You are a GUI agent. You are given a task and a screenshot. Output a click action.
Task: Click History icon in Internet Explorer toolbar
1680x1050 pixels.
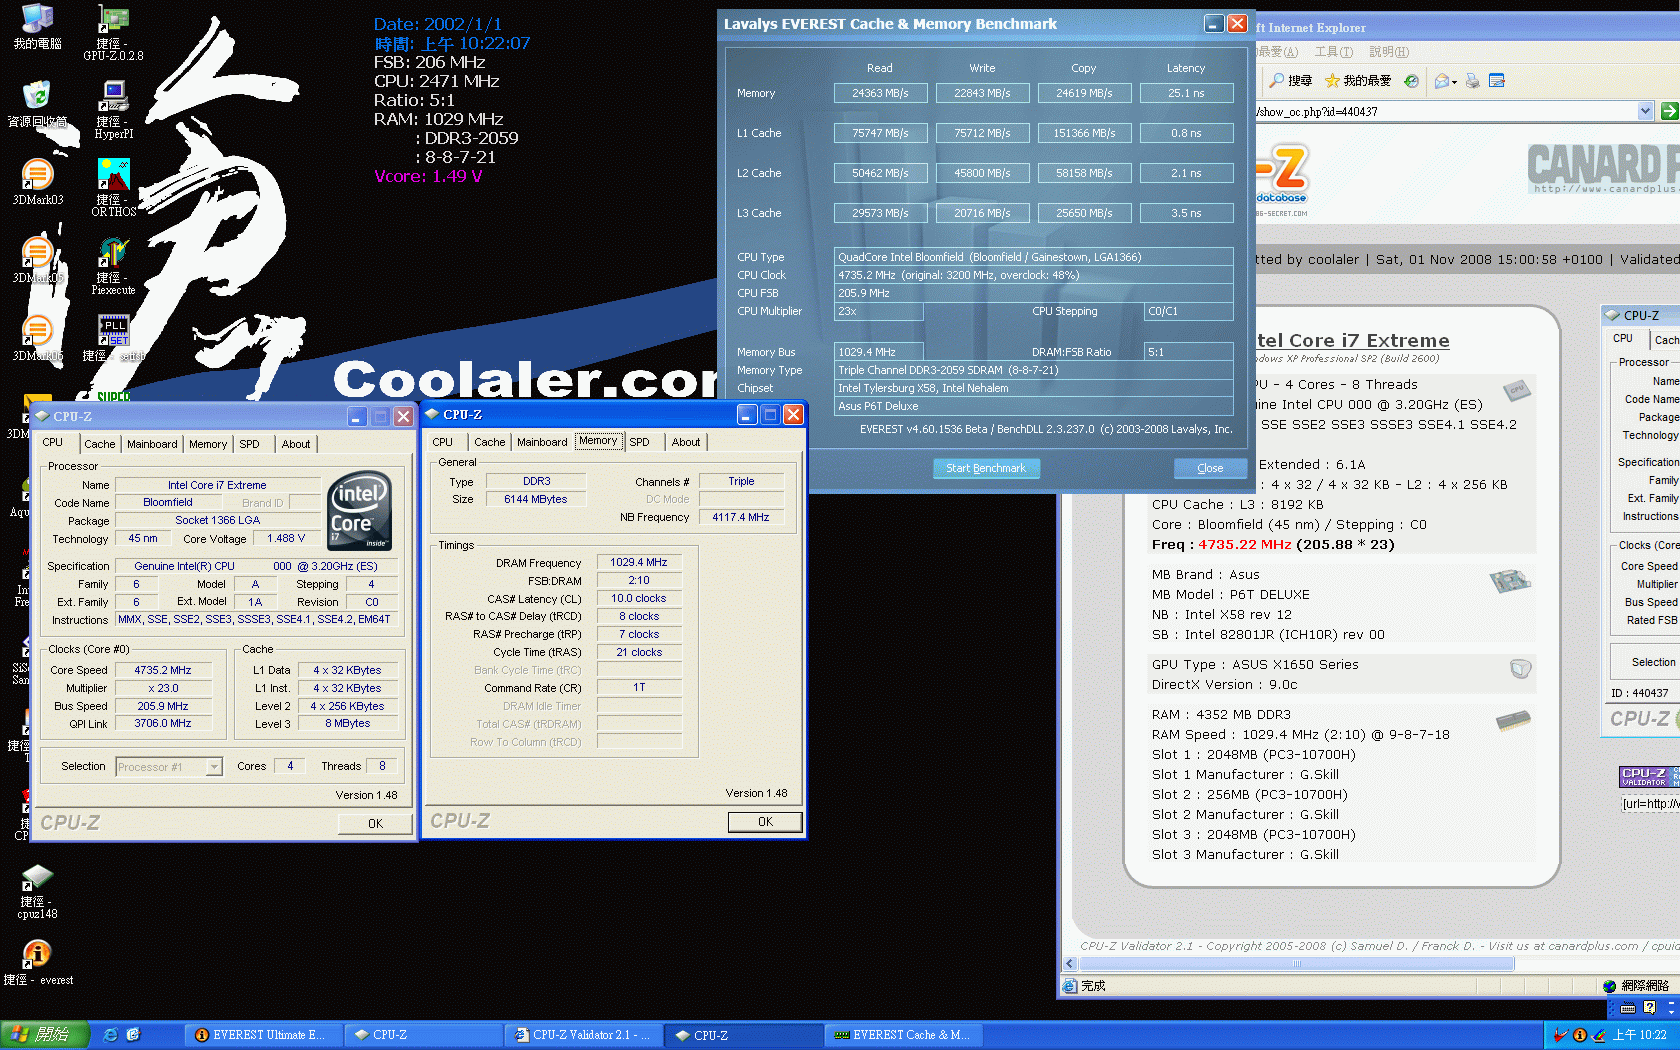click(x=1411, y=81)
